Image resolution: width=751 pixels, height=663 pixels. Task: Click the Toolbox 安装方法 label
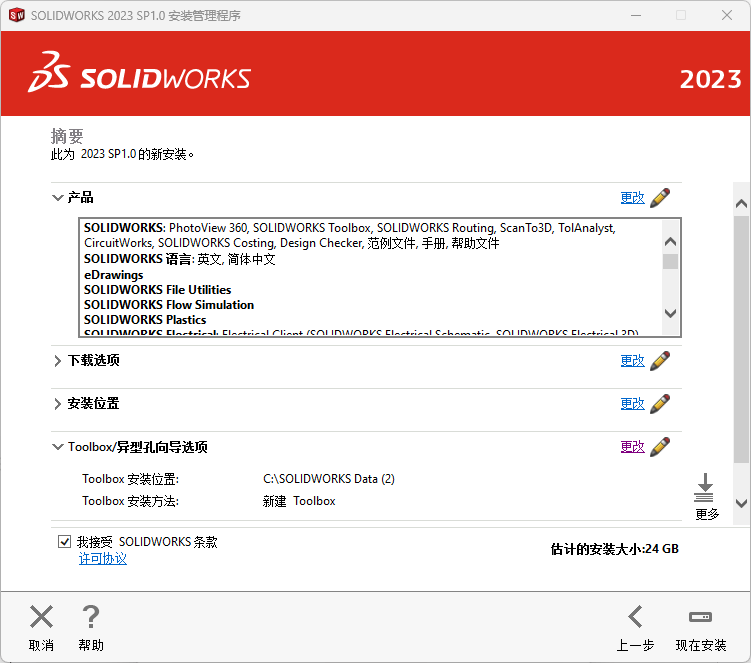(130, 501)
